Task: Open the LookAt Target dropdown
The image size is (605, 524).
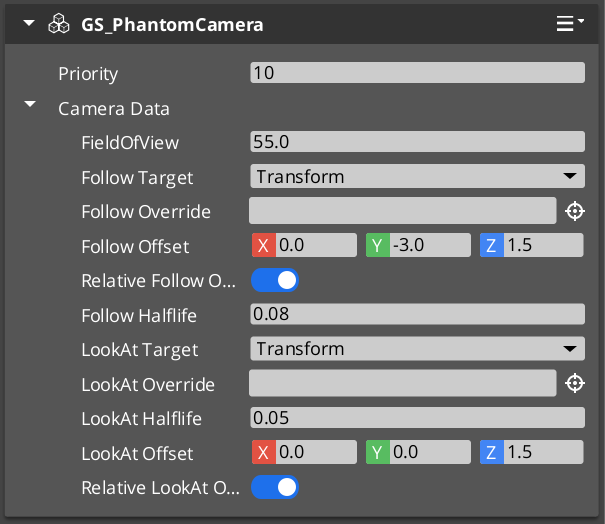Action: click(416, 349)
